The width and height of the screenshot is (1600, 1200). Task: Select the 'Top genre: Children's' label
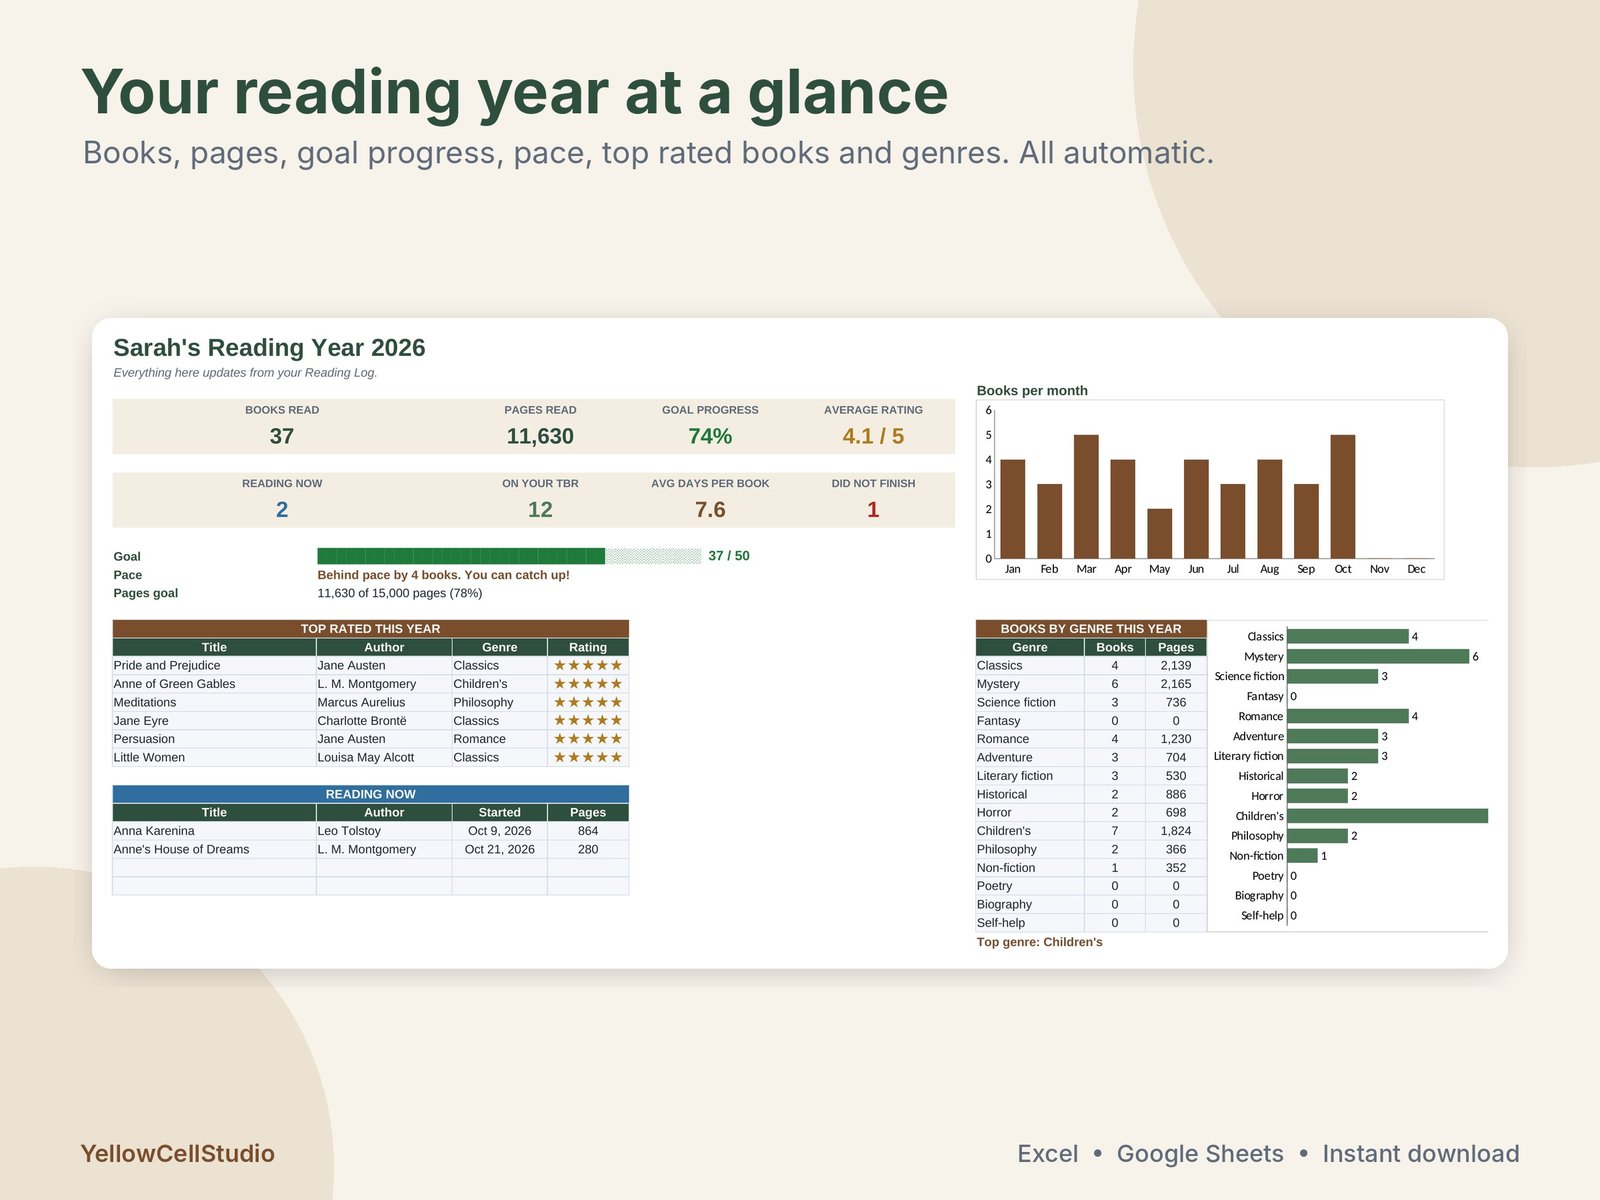(1040, 942)
